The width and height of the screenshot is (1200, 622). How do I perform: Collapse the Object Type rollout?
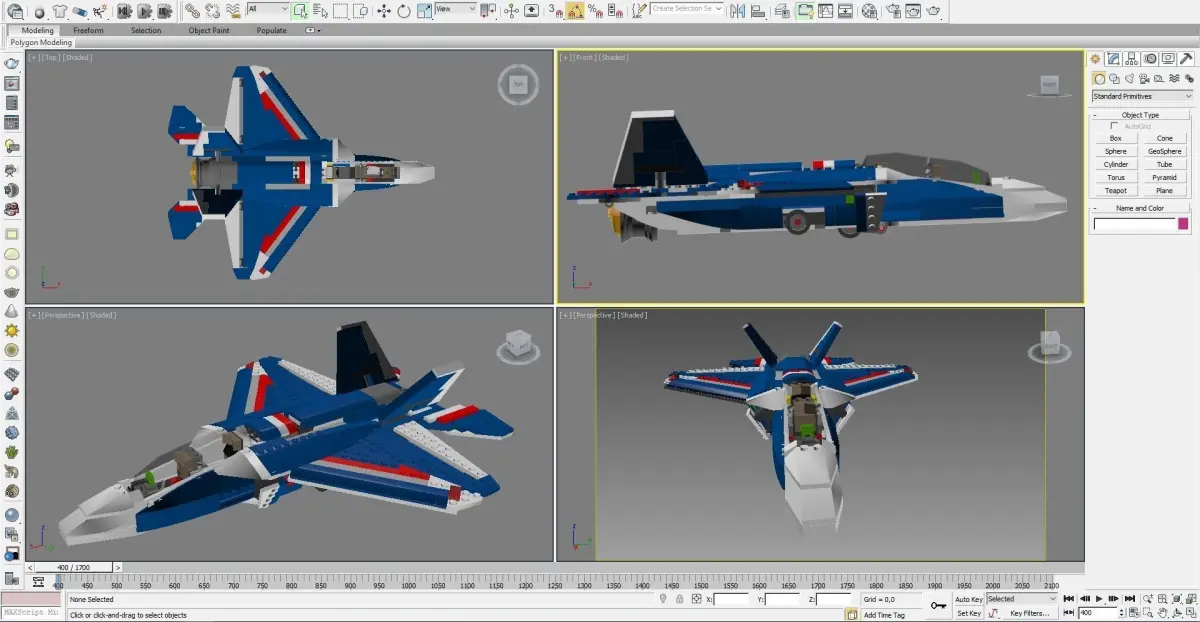[x=1140, y=115]
